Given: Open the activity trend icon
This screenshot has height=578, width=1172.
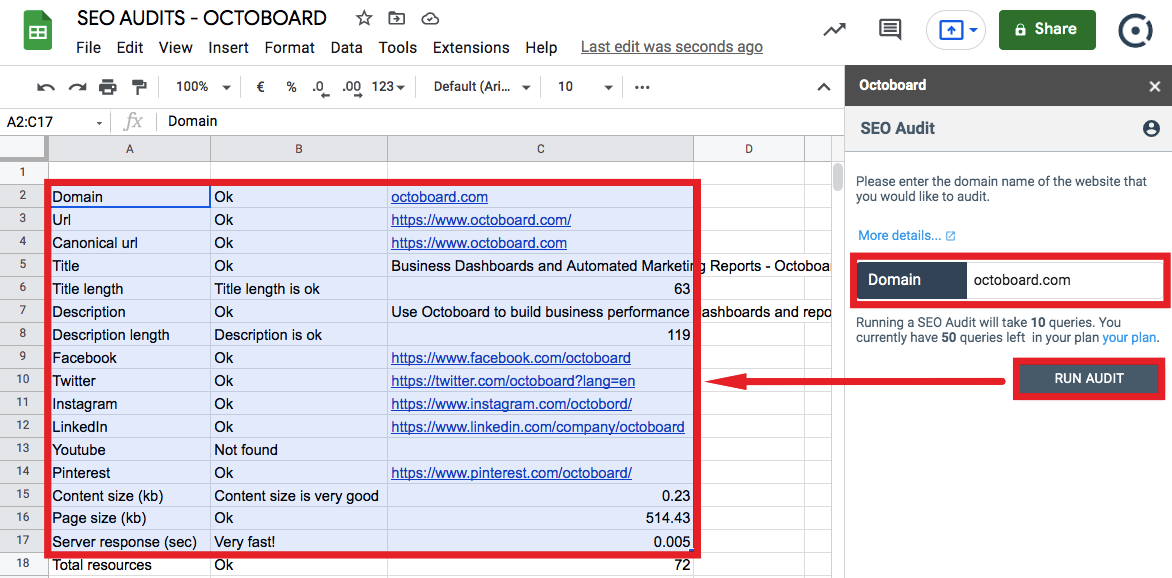Looking at the screenshot, I should tap(834, 30).
